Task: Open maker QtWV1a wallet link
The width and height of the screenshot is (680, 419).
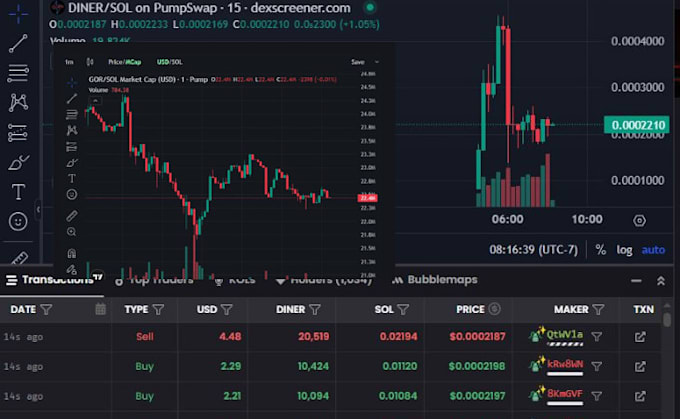Action: pos(565,334)
